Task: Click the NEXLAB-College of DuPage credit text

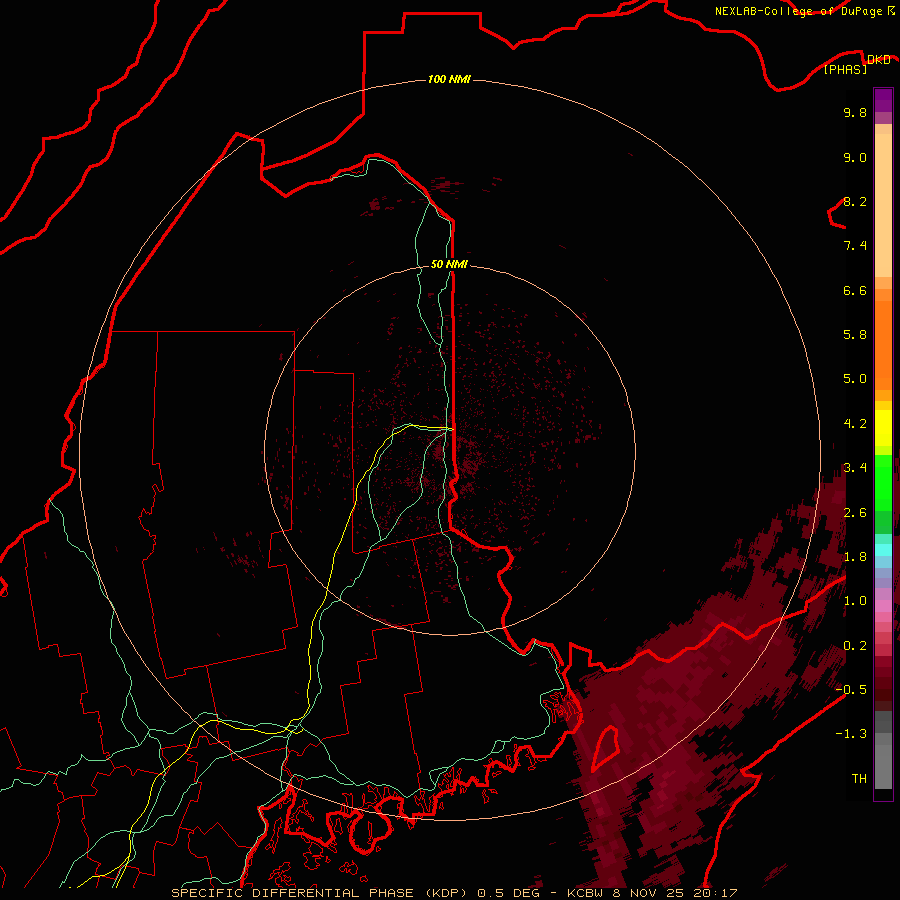Action: tap(800, 11)
